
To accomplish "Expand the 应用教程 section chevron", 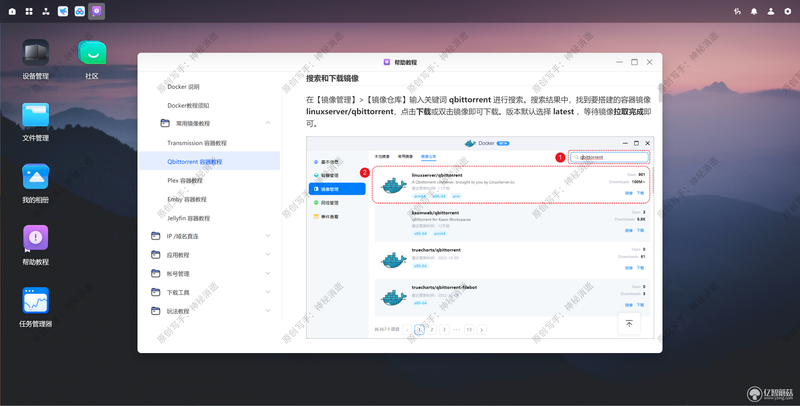I will point(268,255).
